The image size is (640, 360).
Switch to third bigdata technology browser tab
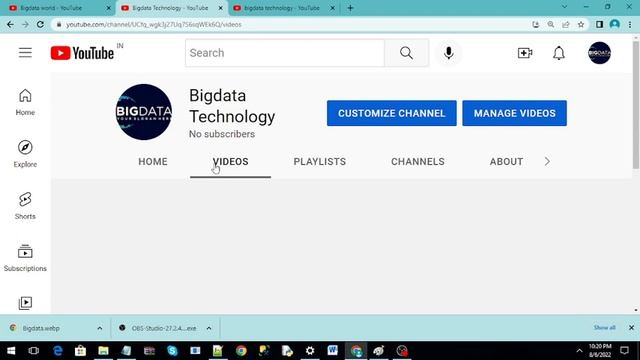click(x=282, y=8)
